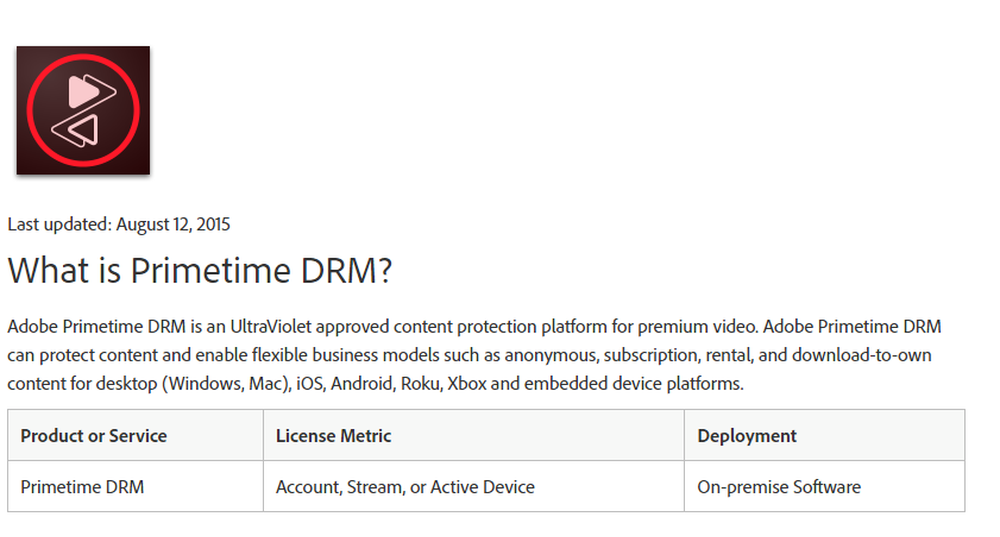The height and width of the screenshot is (537, 1000).
Task: Click the "Product or Service" column header
Action: click(135, 435)
